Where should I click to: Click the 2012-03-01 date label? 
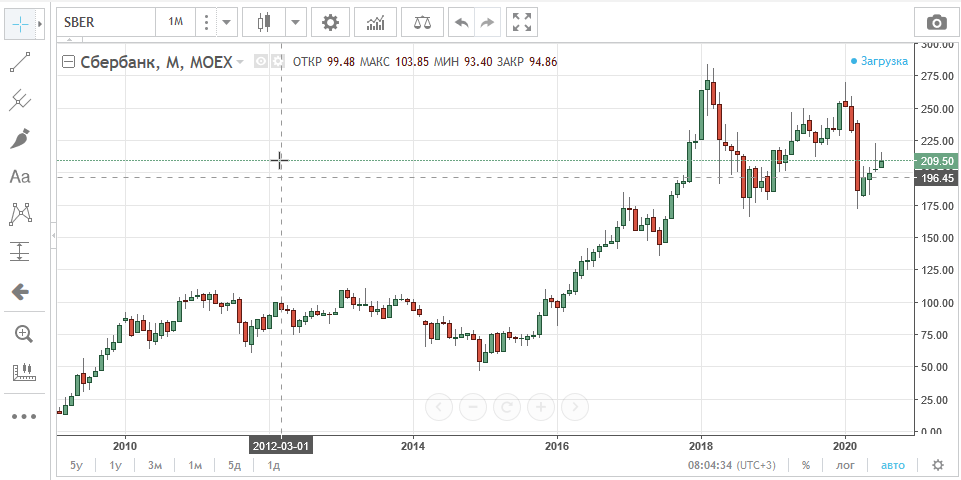pyautogui.click(x=281, y=446)
